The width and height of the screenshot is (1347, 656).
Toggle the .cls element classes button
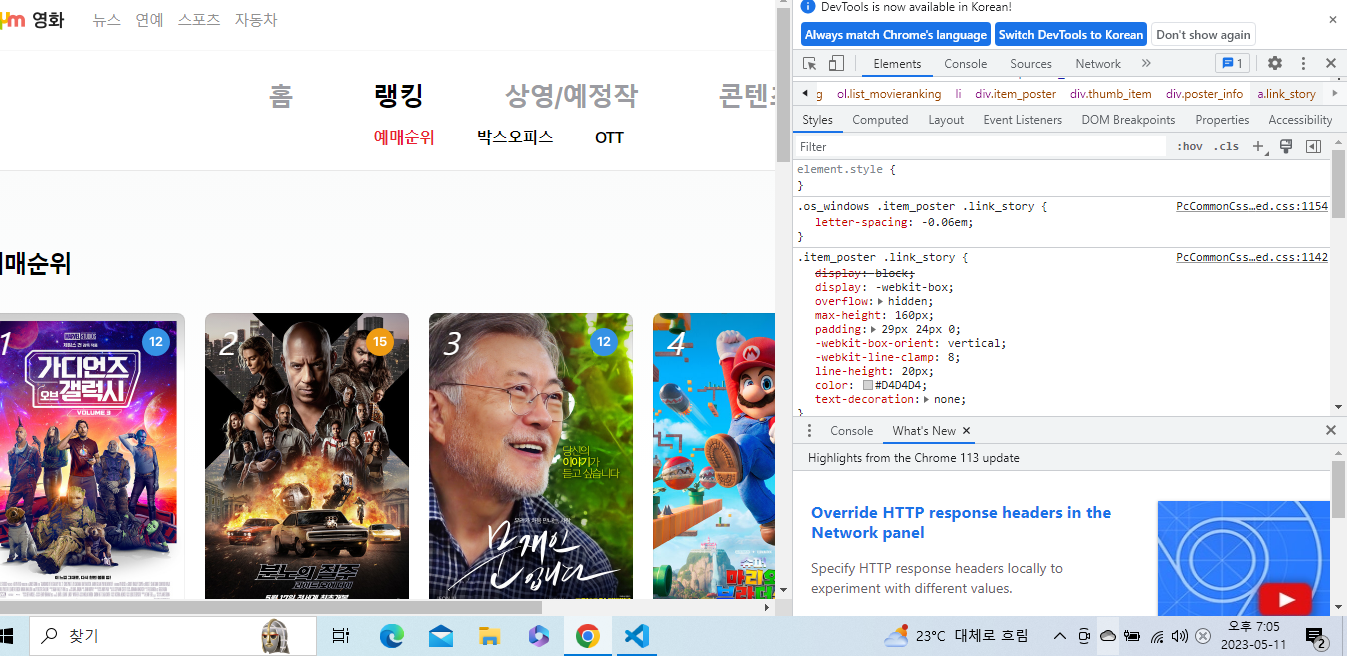(x=1226, y=146)
